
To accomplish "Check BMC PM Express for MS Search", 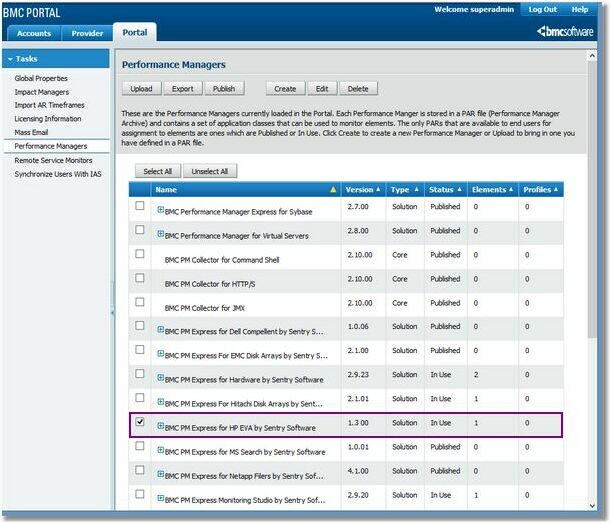I will 140,446.
